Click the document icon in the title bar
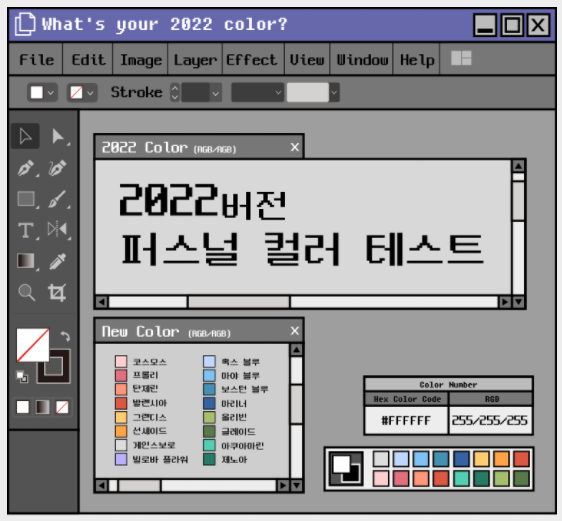The height and width of the screenshot is (521, 562). point(25,24)
